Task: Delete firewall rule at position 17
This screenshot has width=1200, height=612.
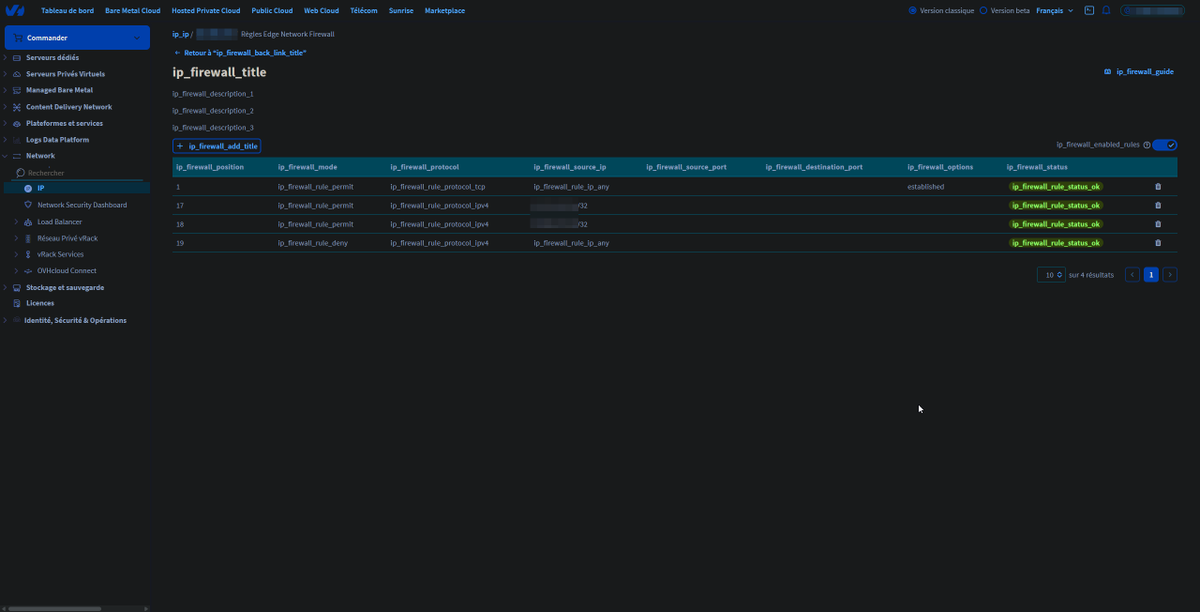Action: (x=1158, y=205)
